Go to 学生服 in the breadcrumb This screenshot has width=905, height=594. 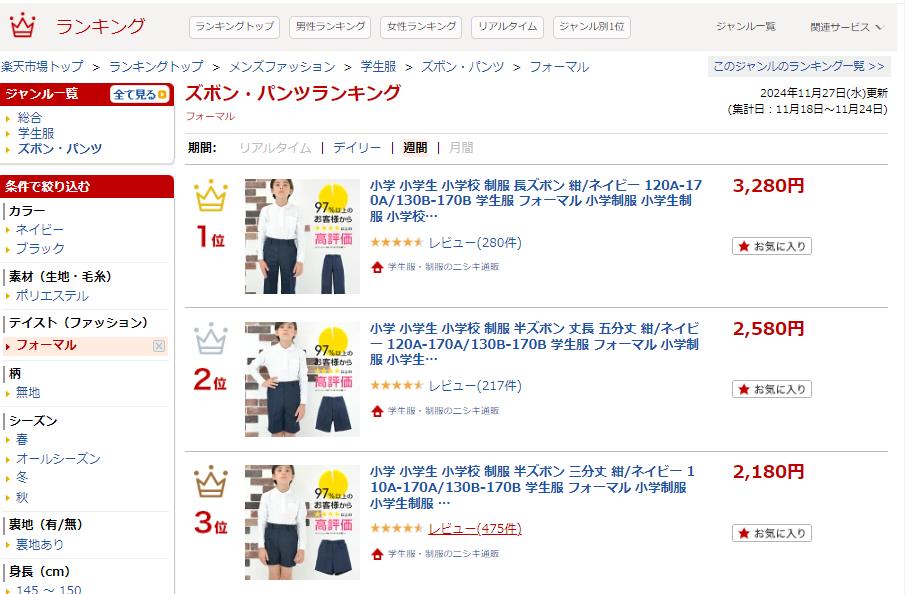coord(378,67)
